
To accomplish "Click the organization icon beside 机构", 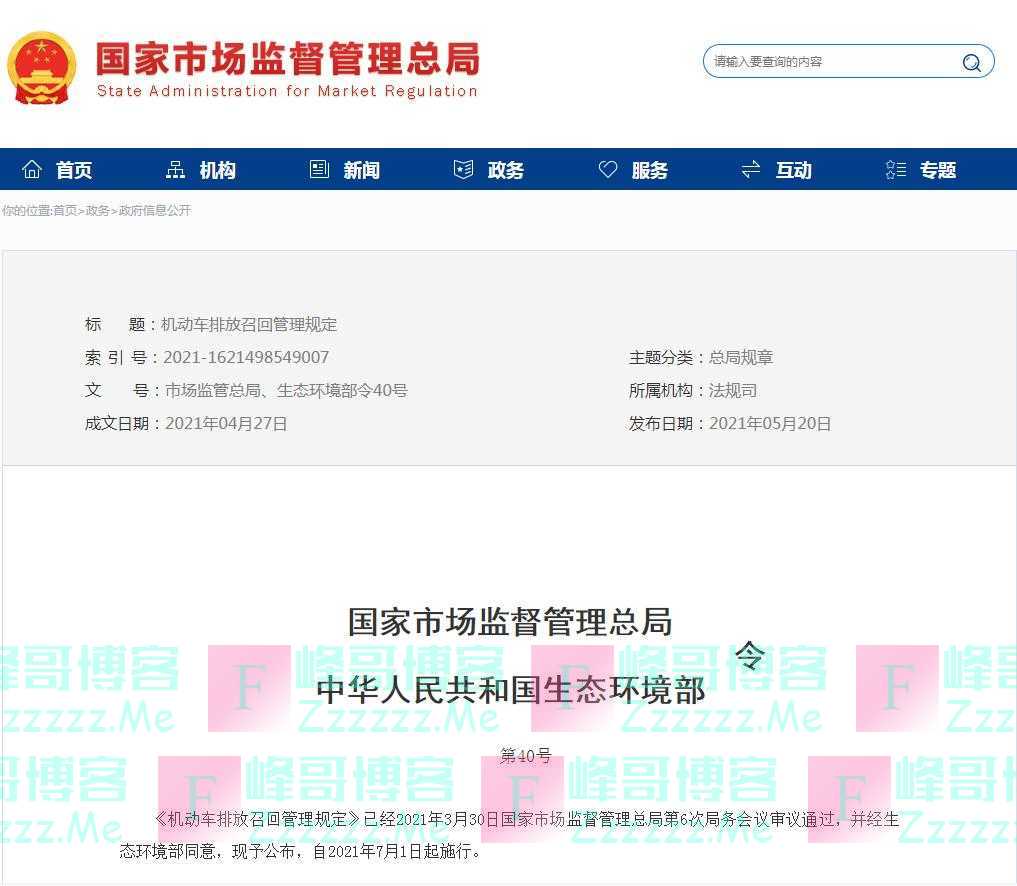I will pyautogui.click(x=175, y=170).
